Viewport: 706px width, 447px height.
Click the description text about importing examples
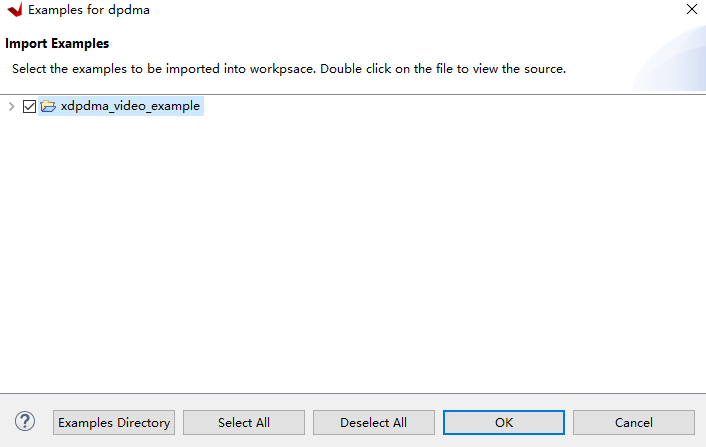point(288,69)
